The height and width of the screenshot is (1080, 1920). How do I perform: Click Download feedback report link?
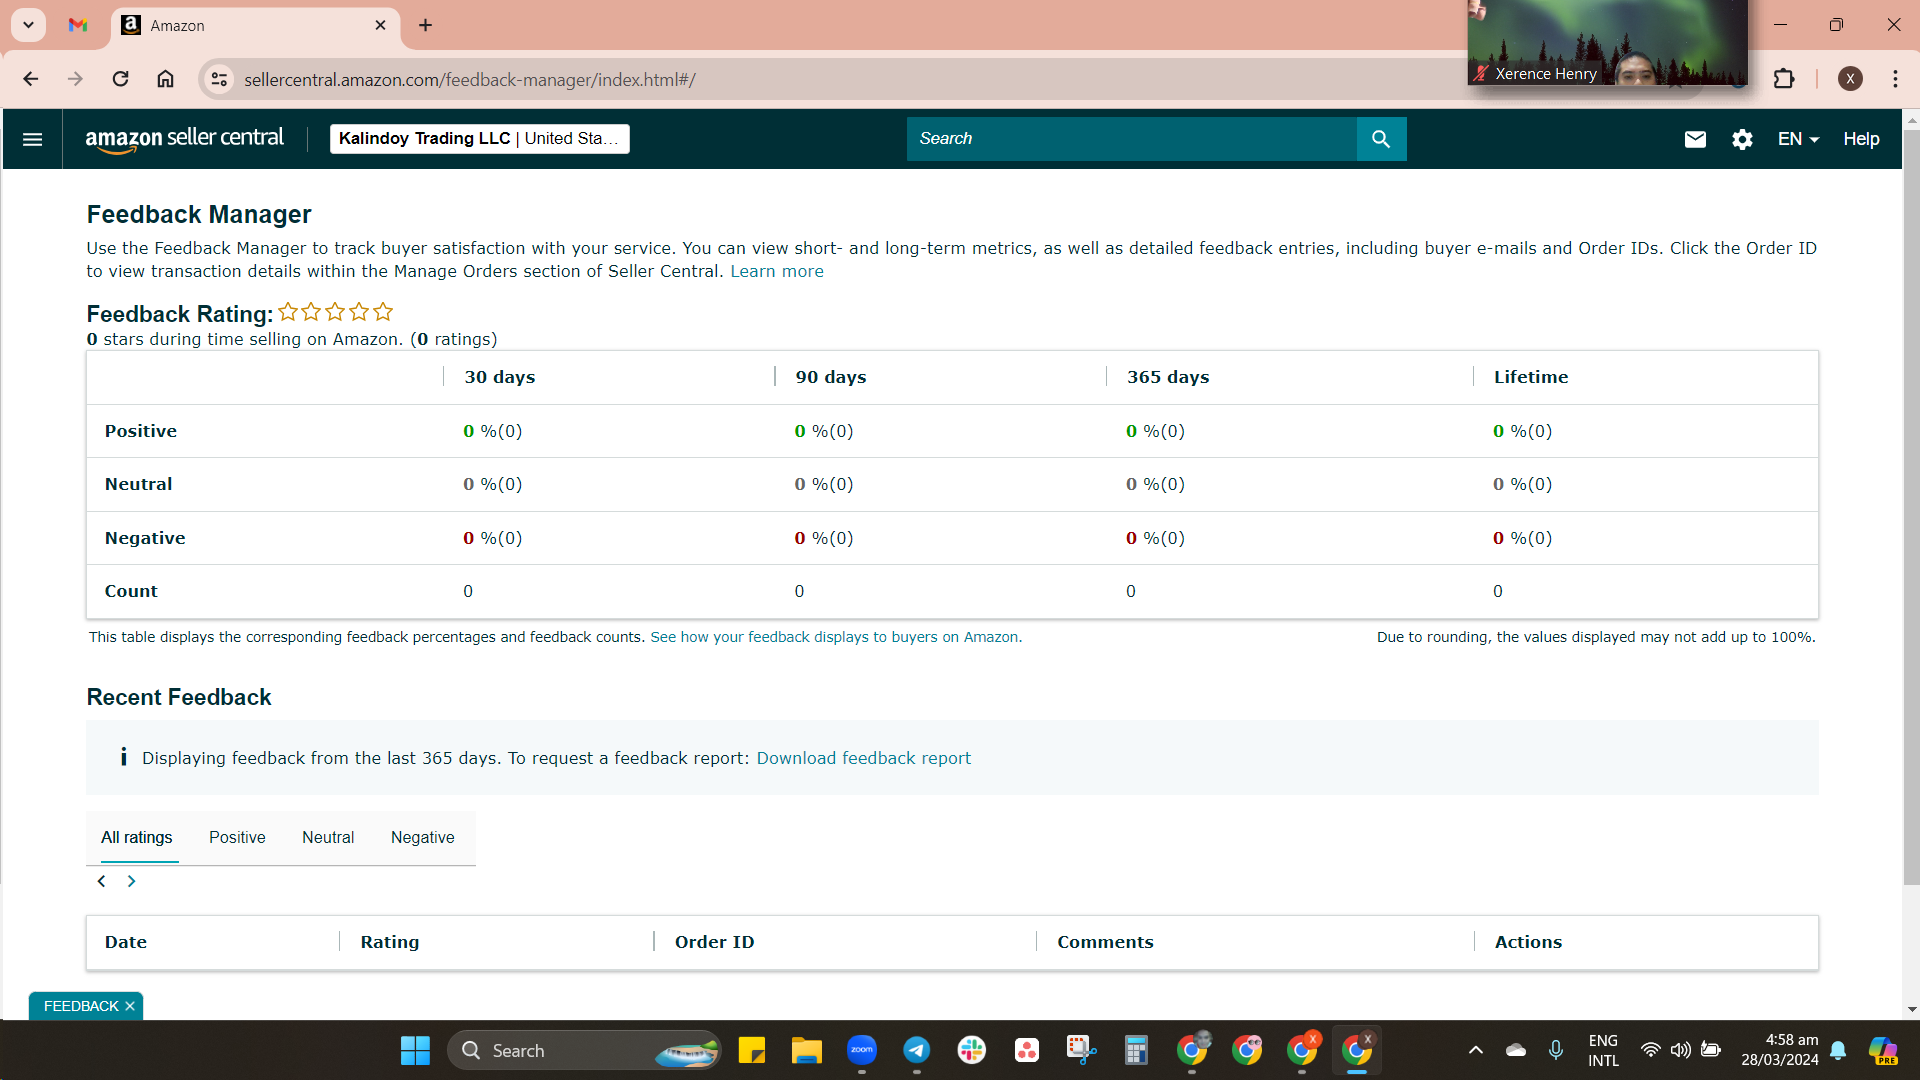point(863,758)
